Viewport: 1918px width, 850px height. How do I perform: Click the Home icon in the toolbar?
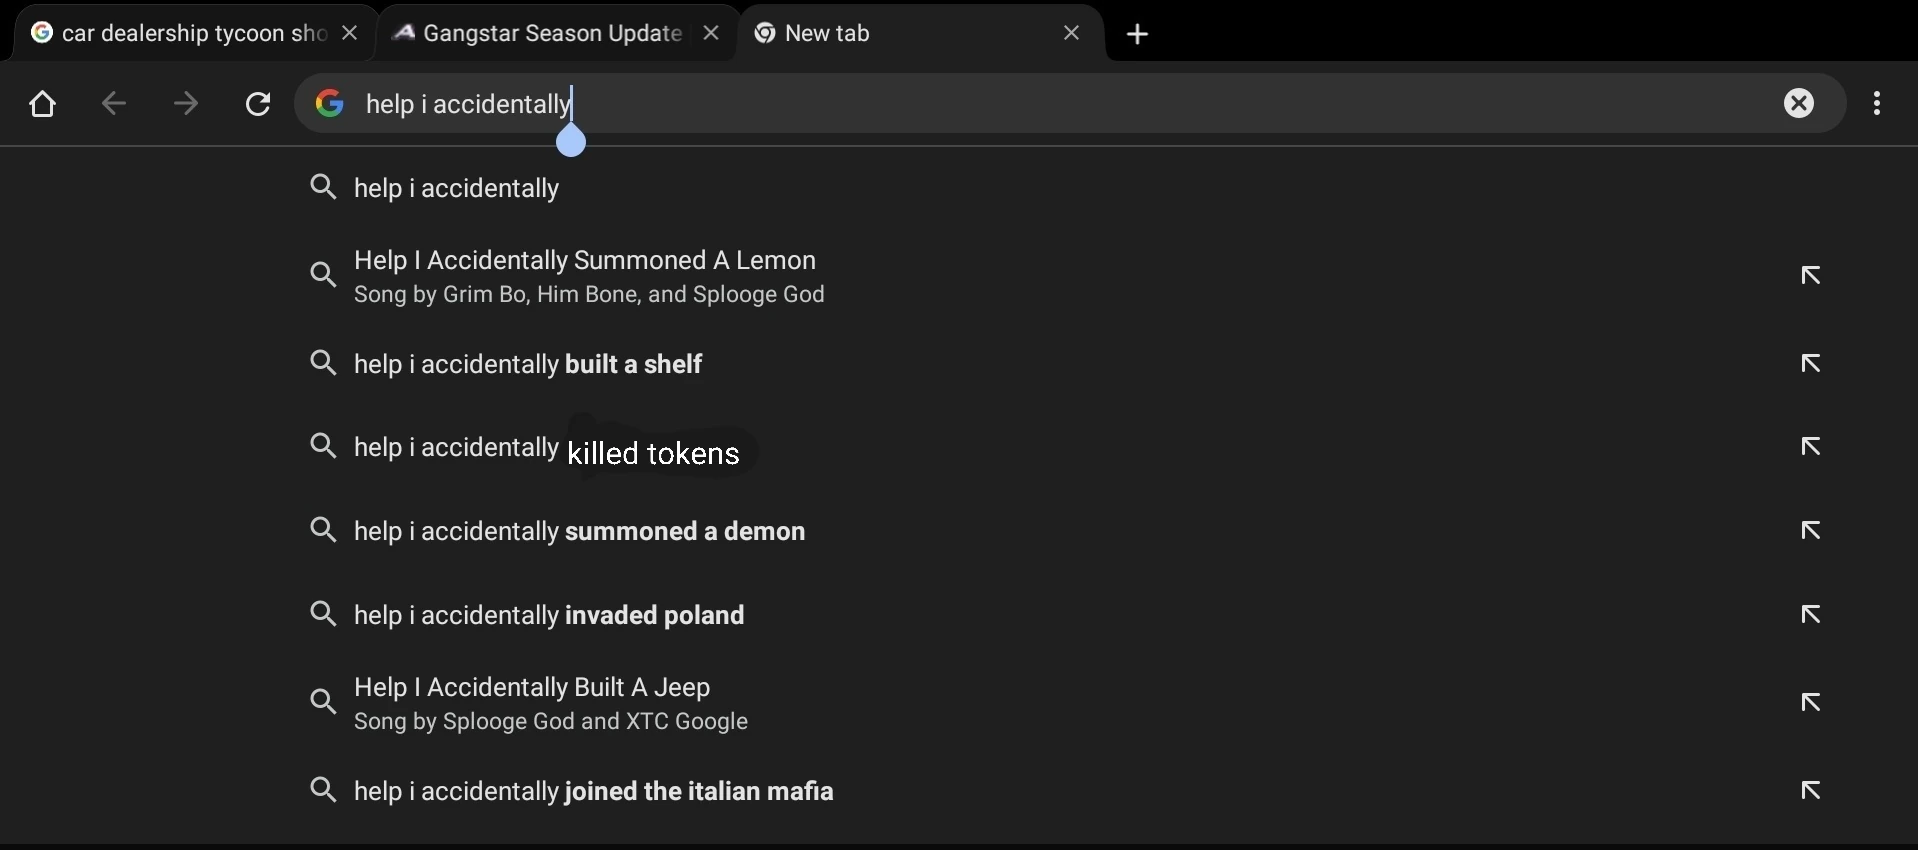coord(42,105)
